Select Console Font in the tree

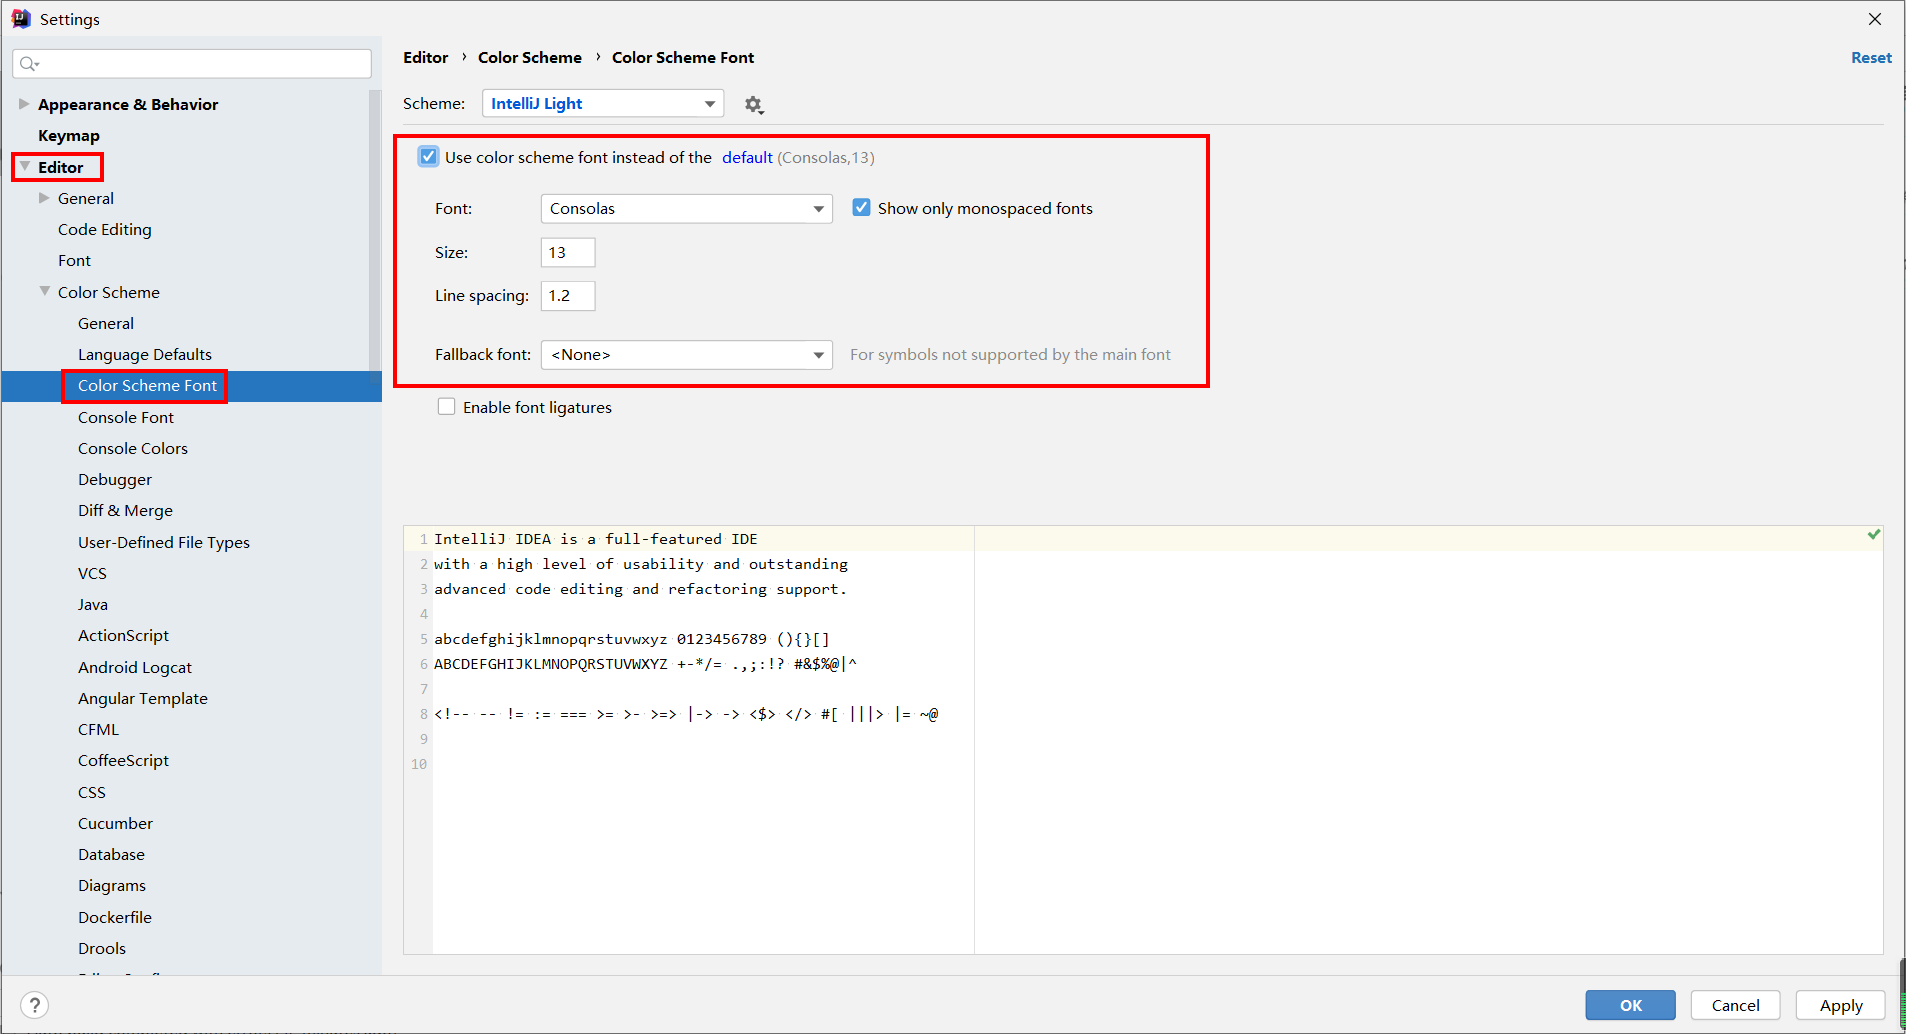[x=126, y=418]
